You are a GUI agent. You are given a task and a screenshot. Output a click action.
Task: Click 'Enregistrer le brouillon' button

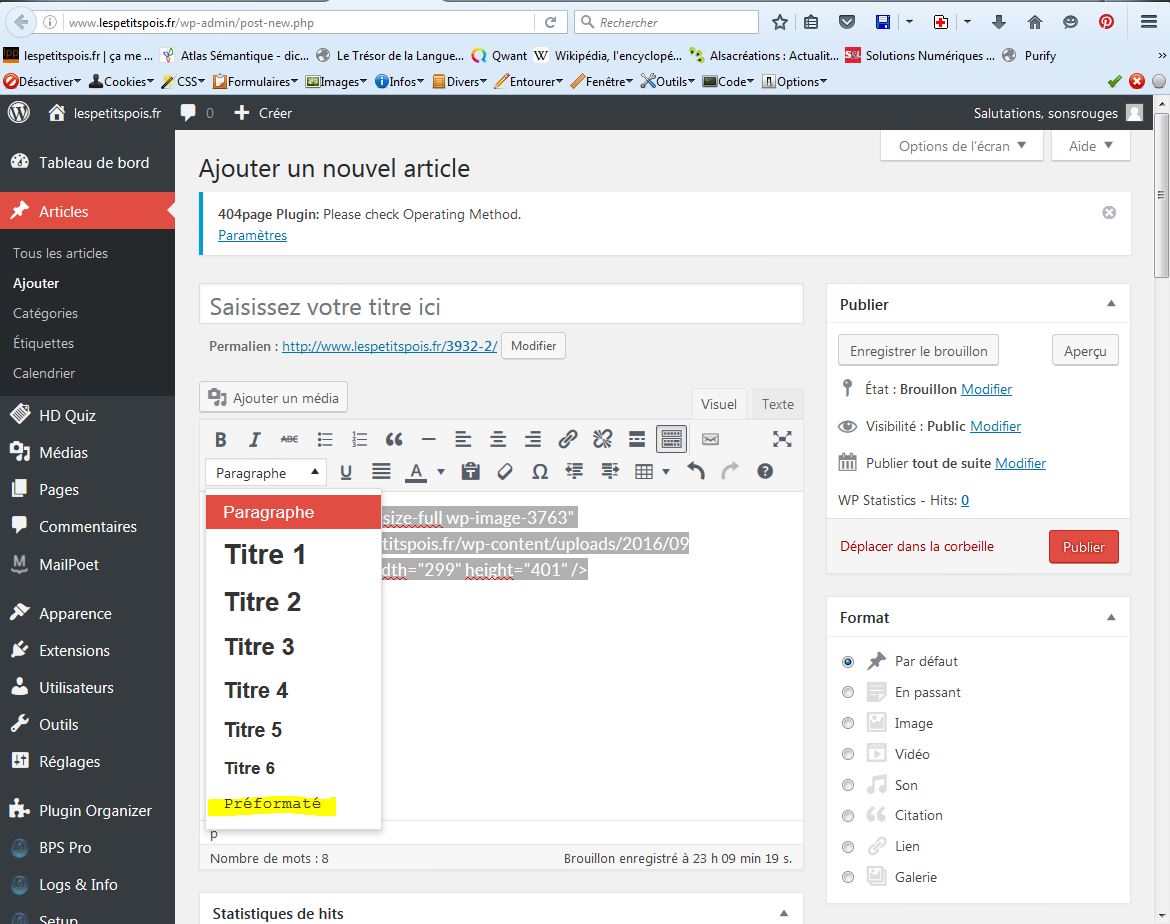(x=918, y=351)
